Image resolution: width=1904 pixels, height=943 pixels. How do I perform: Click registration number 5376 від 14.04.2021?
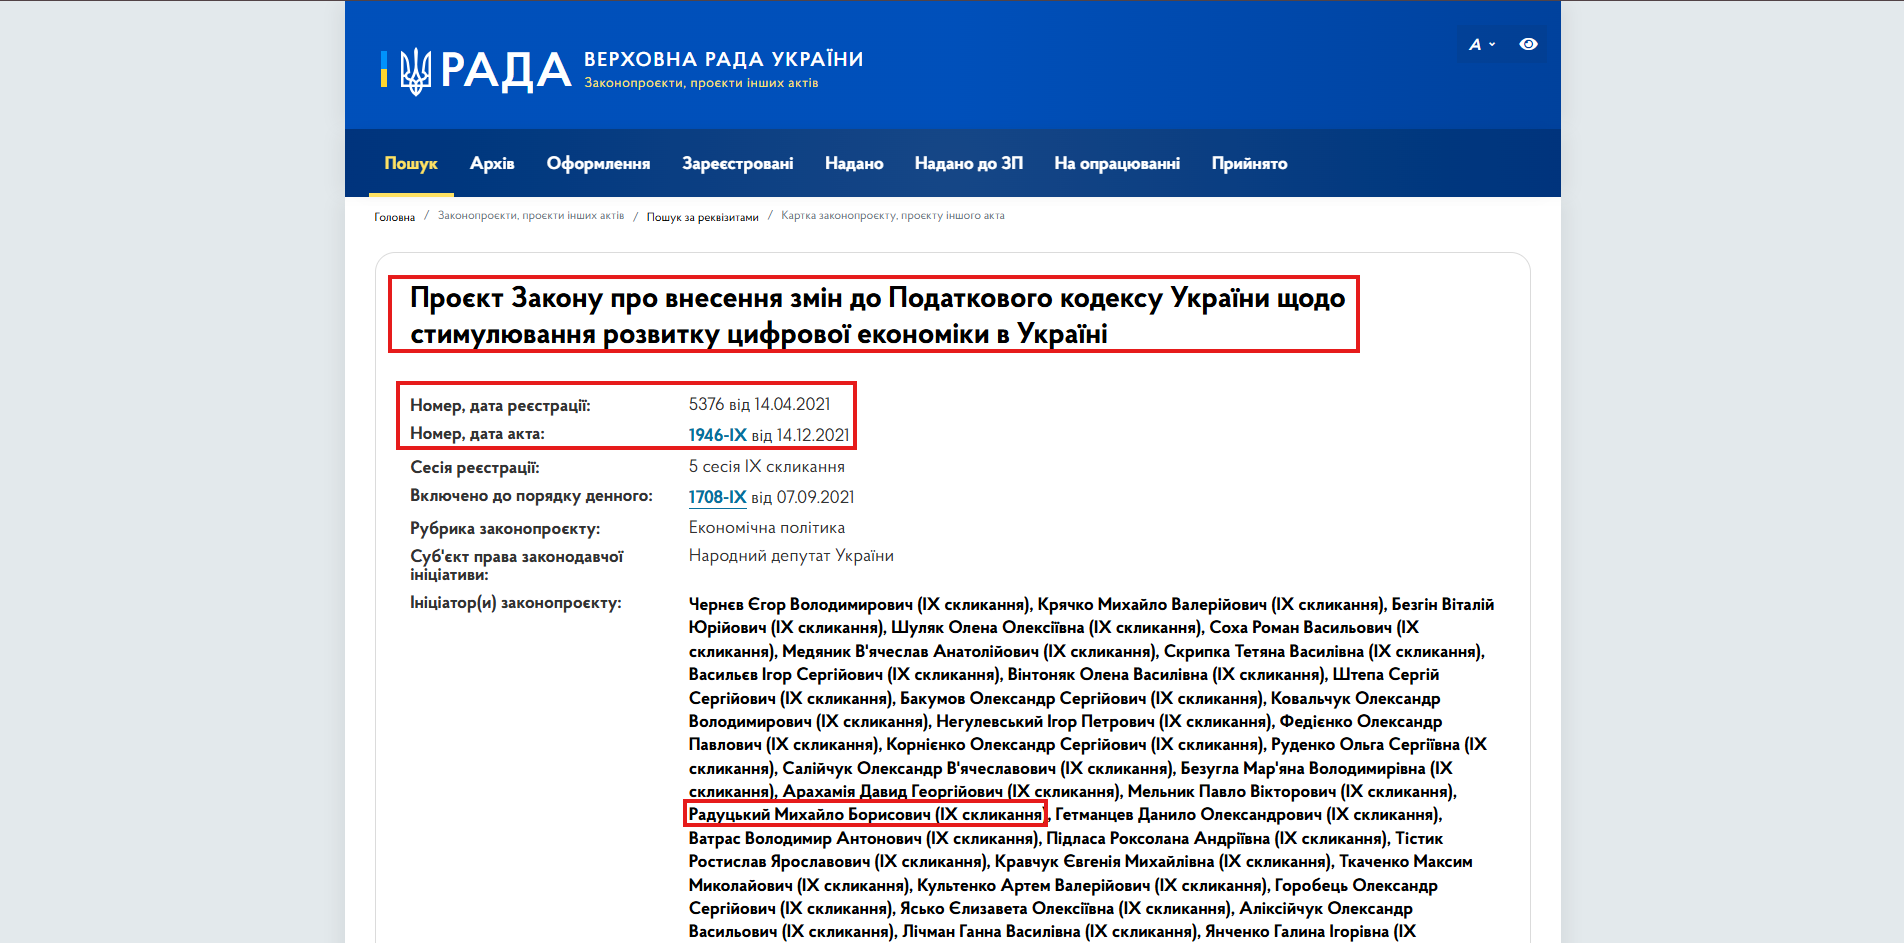[759, 404]
